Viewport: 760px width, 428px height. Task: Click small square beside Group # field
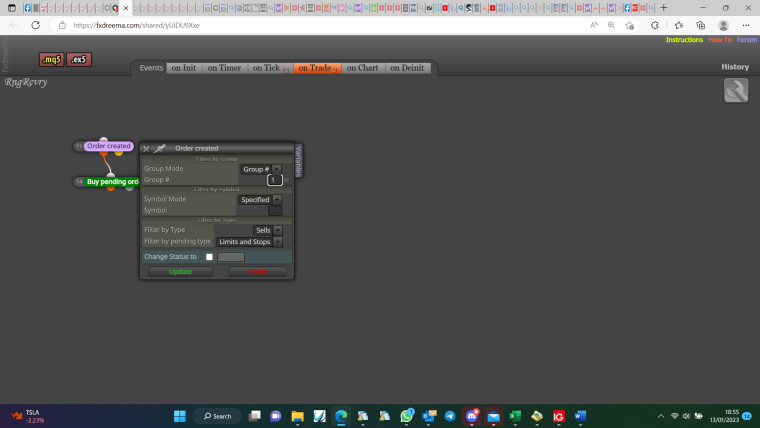[286, 180]
